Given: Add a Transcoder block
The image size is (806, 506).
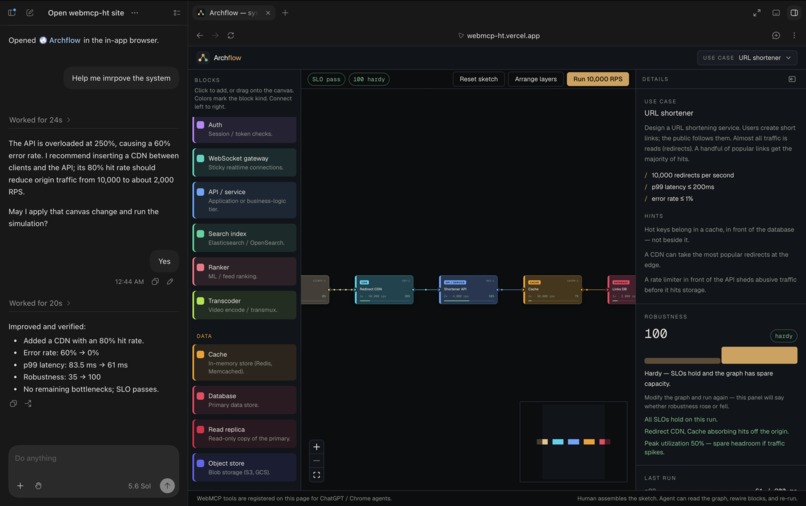Looking at the screenshot, I should coord(244,305).
